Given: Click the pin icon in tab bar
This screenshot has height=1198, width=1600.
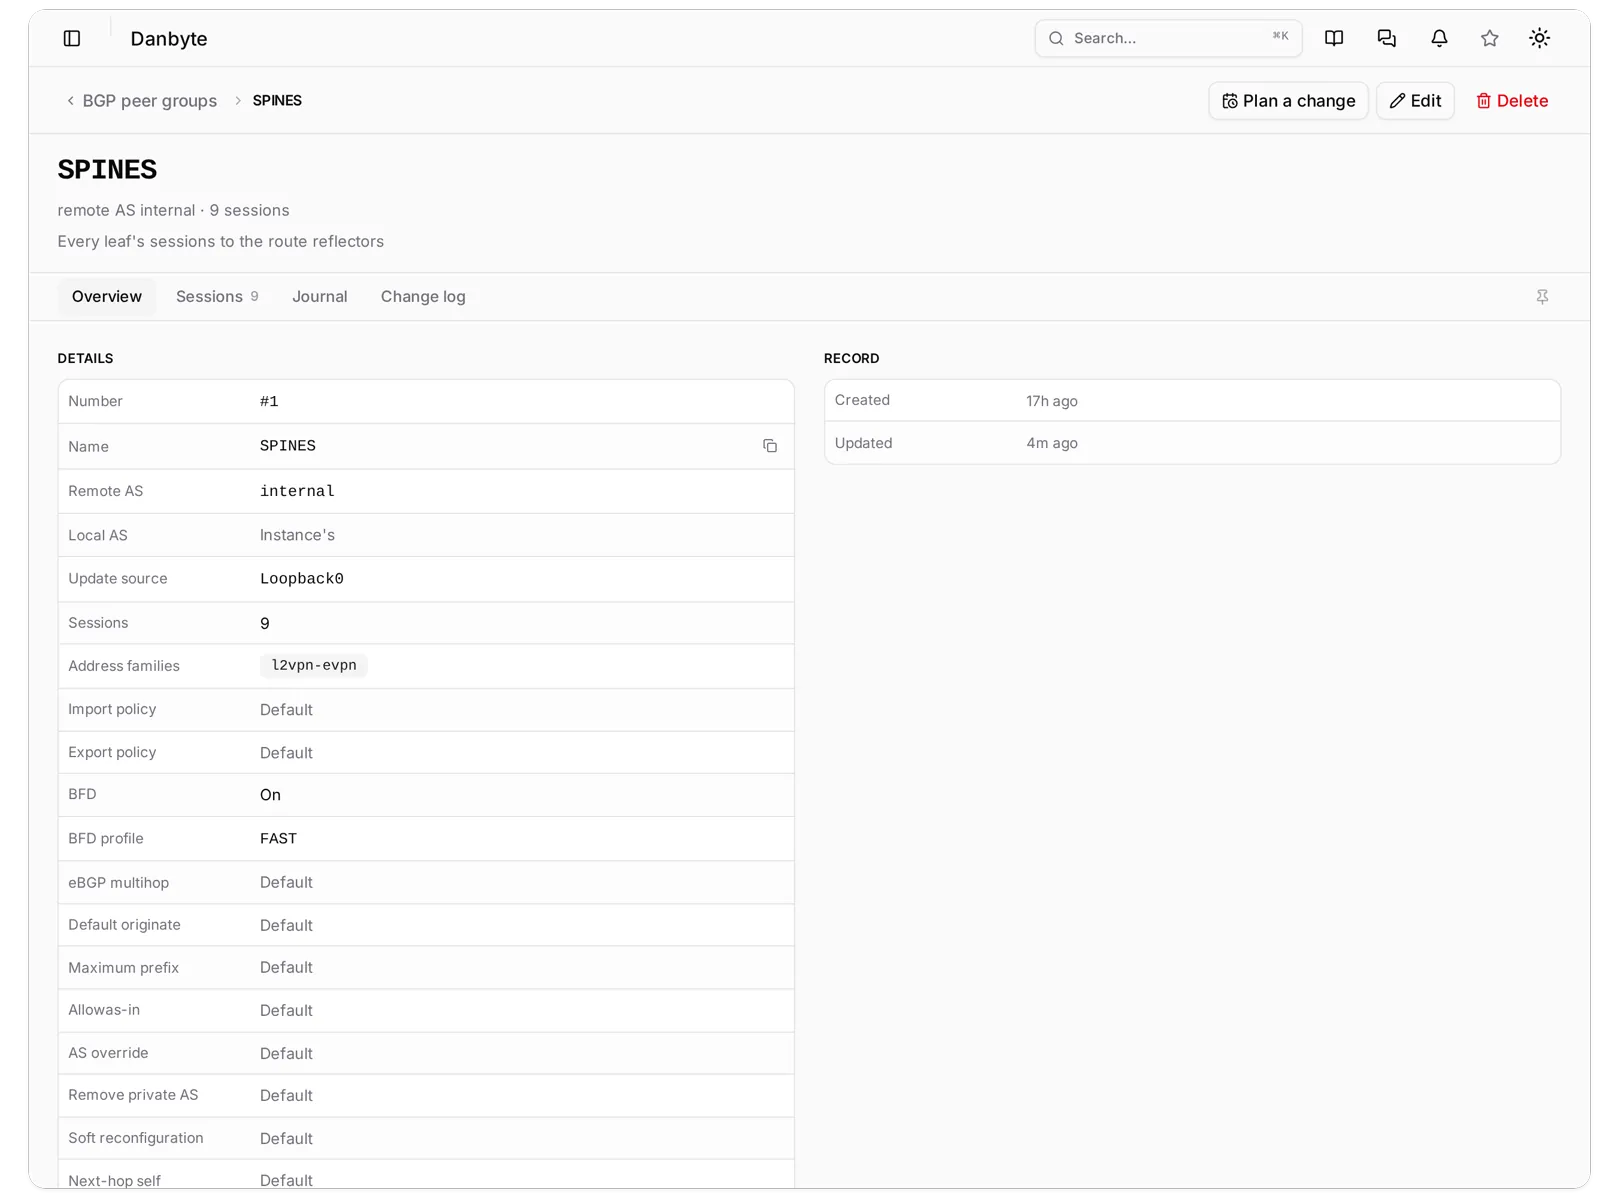Looking at the screenshot, I should 1542,297.
